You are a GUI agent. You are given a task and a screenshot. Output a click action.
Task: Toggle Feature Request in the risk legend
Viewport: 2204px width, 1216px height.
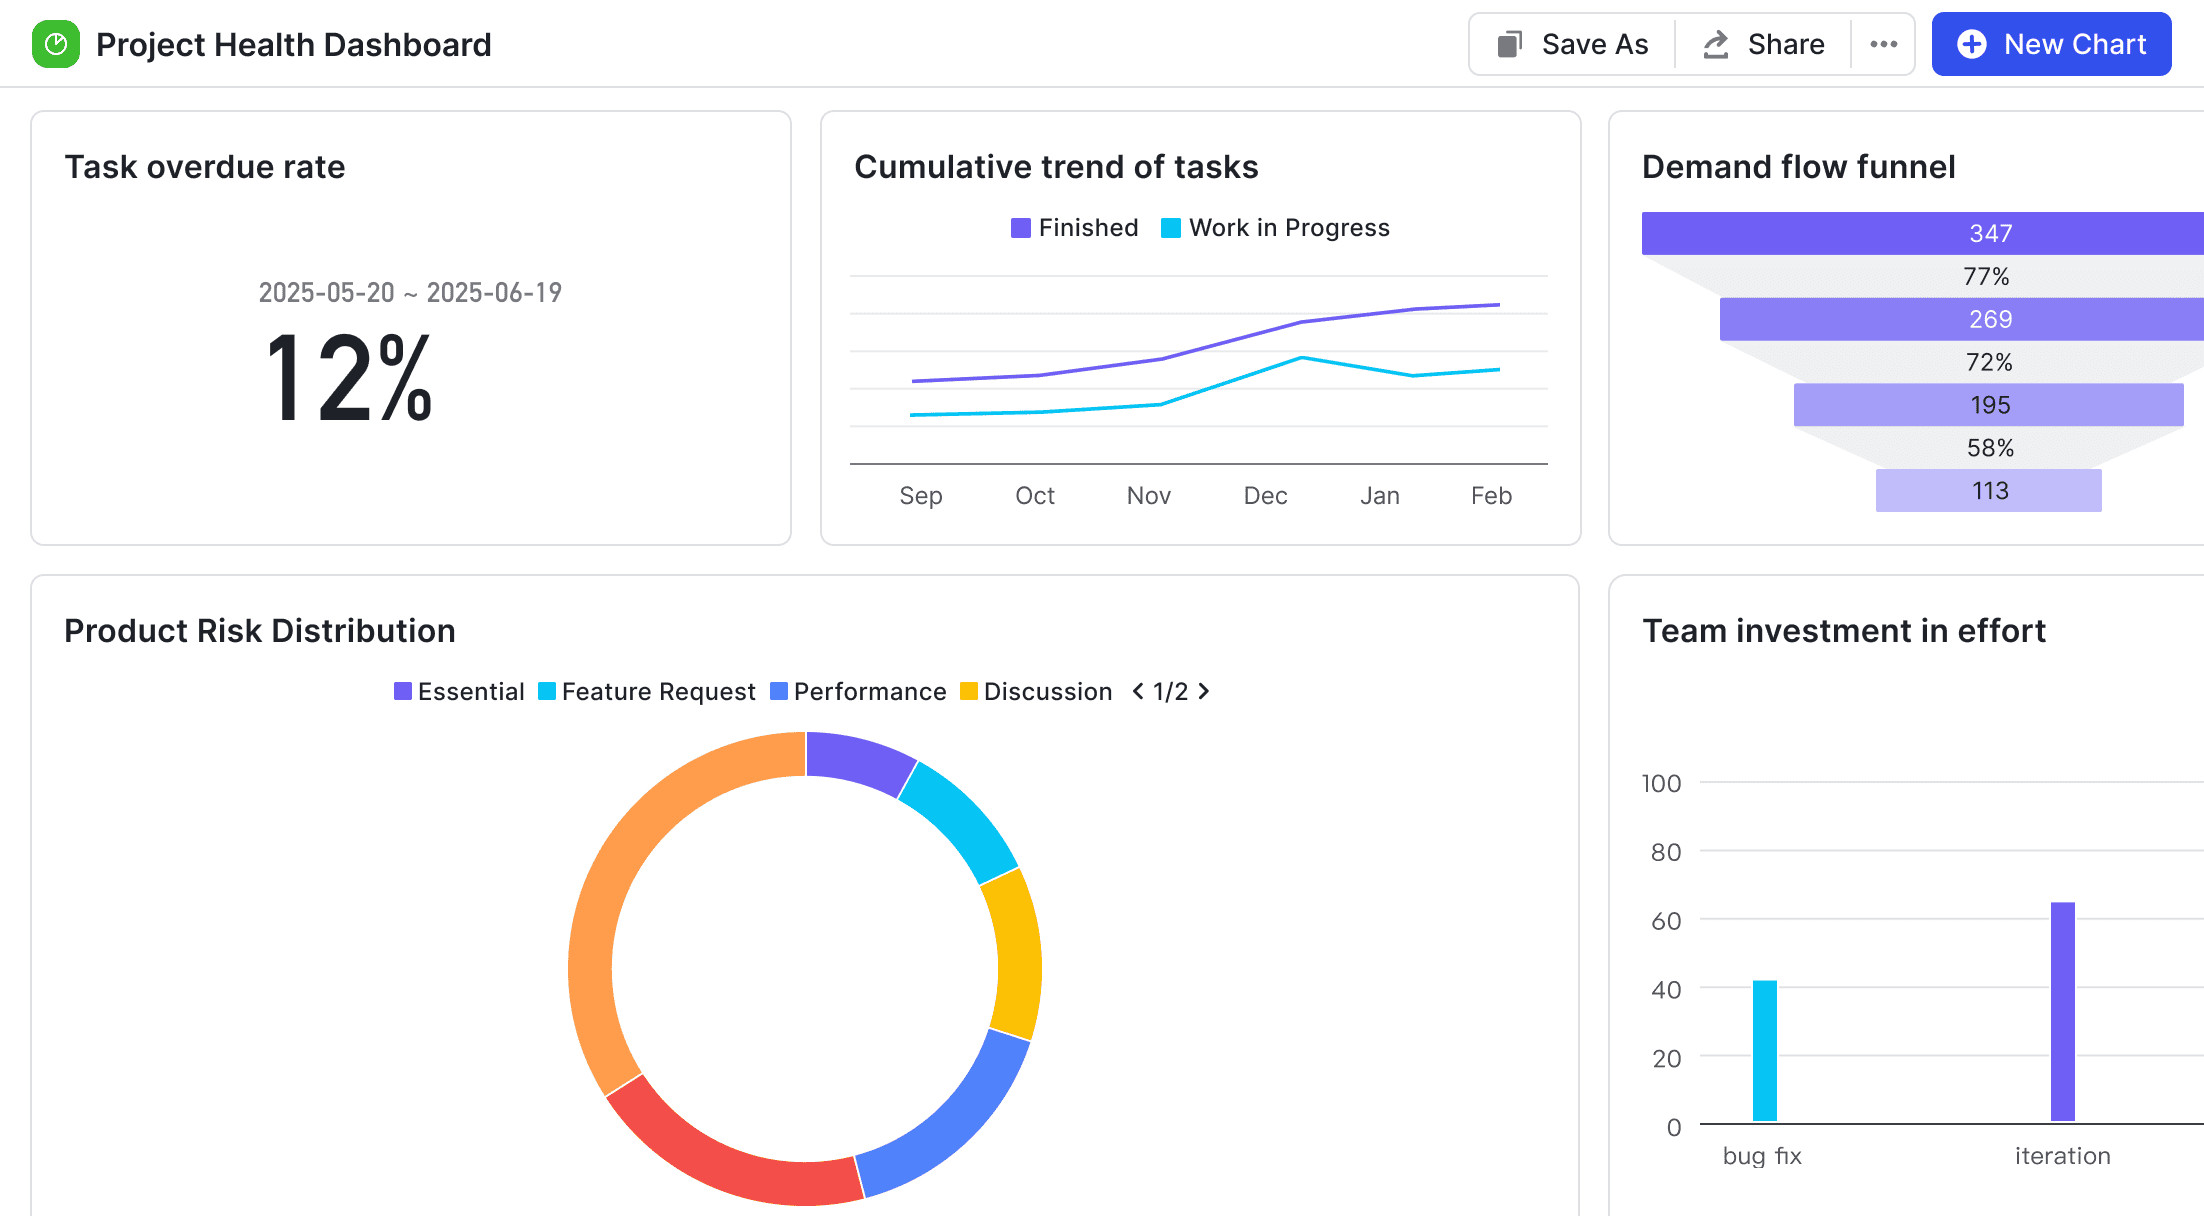tap(647, 691)
